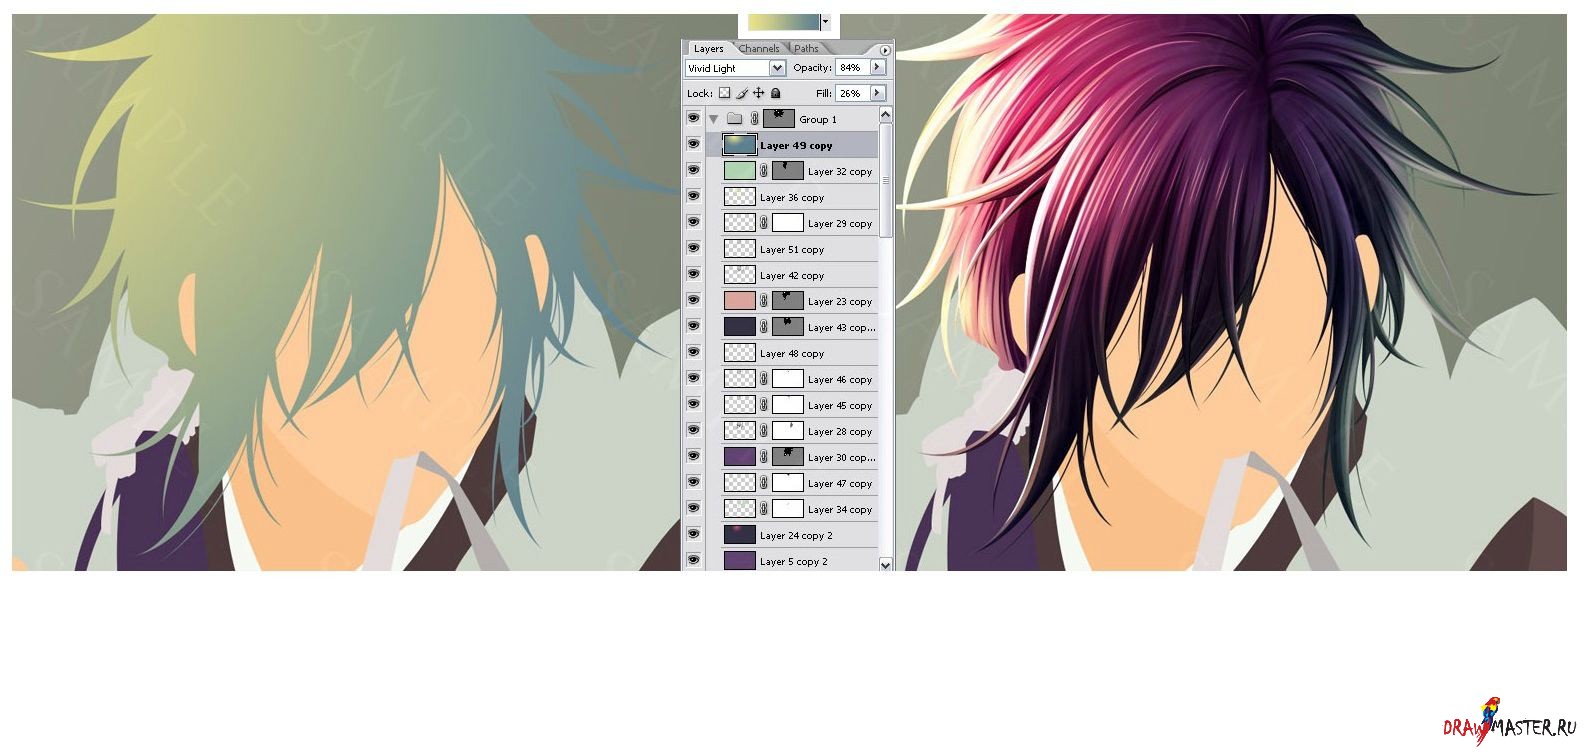Select 'Layer 36 copy' name text

coord(792,198)
